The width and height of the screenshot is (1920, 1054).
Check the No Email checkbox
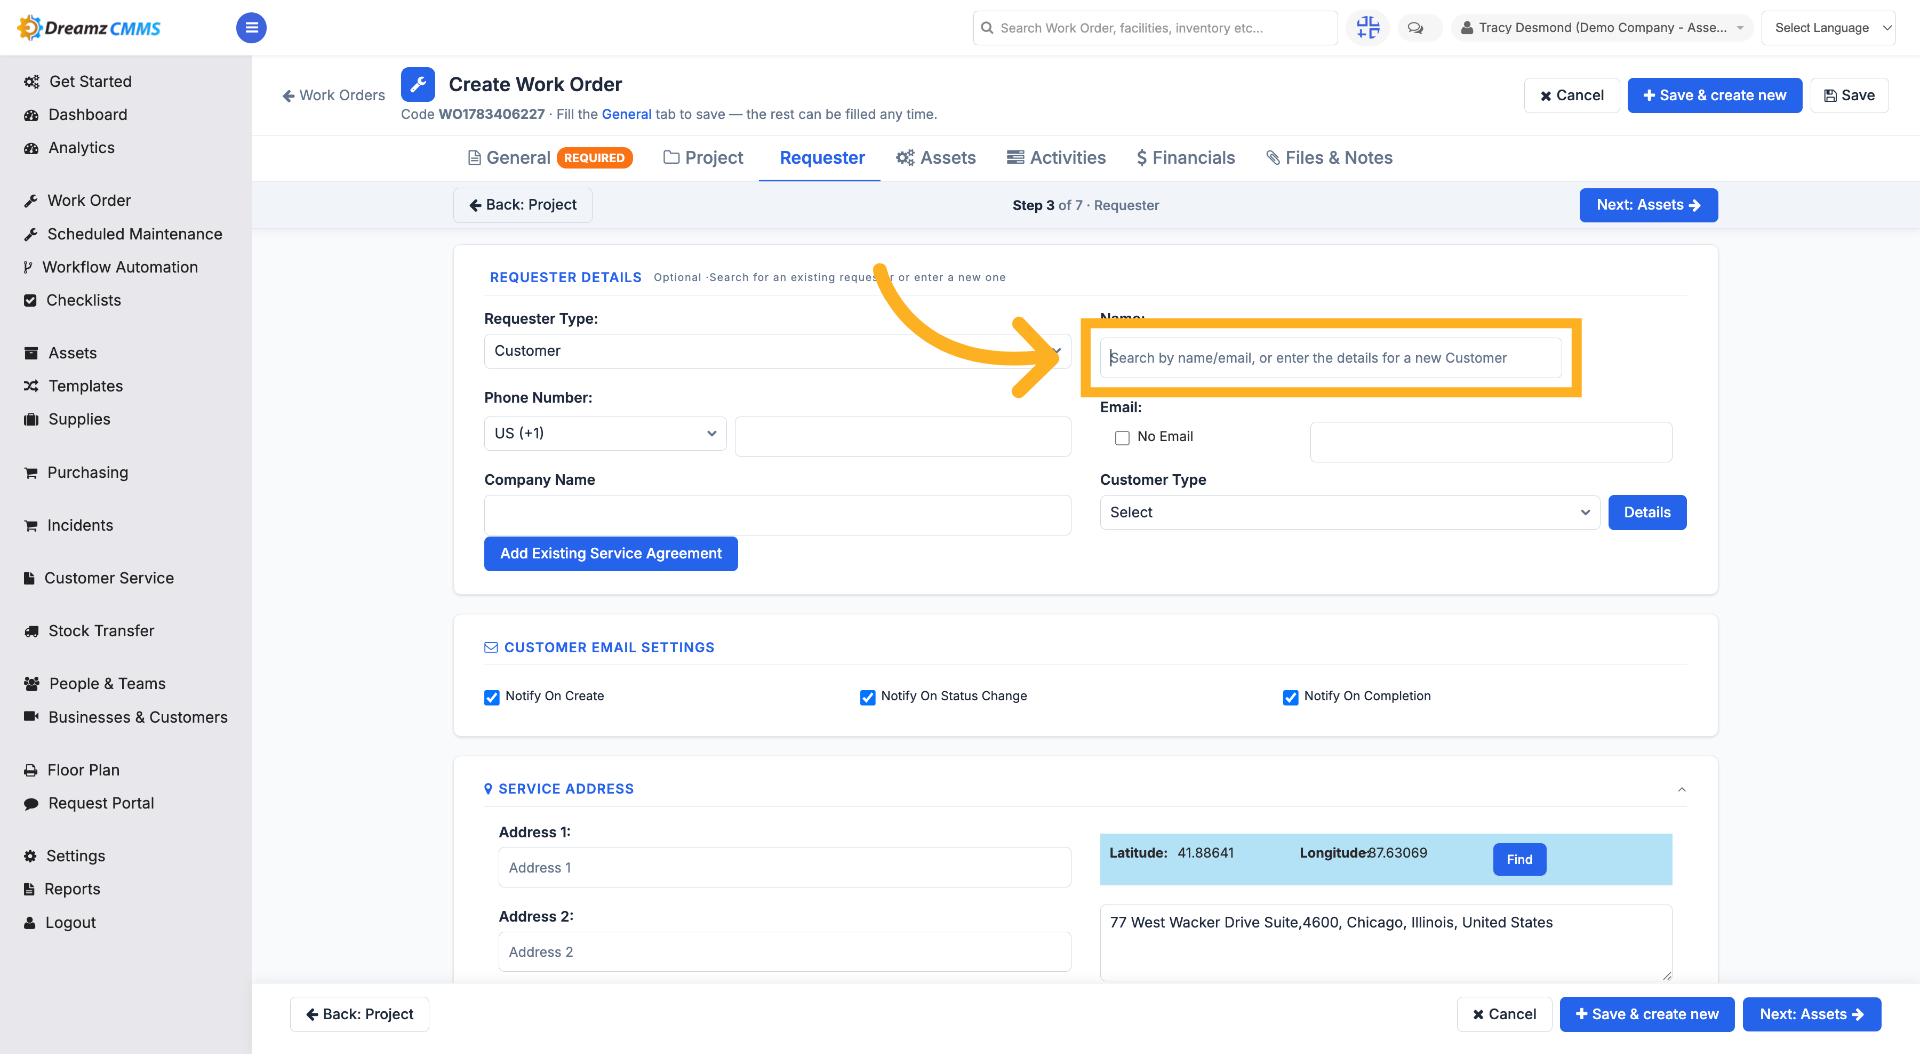point(1122,437)
